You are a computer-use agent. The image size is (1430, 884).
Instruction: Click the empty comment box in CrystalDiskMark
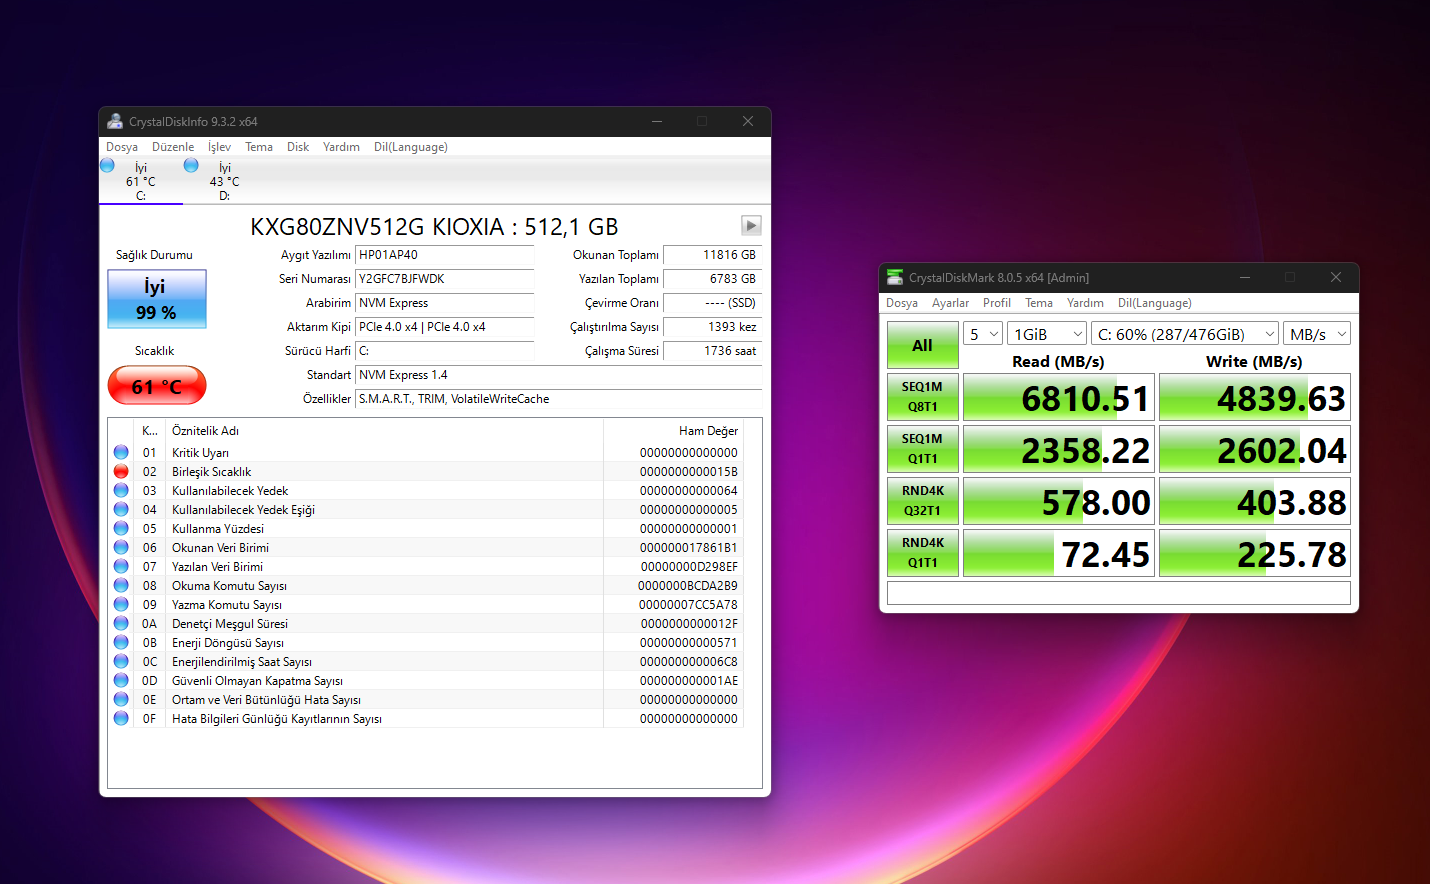1119,593
